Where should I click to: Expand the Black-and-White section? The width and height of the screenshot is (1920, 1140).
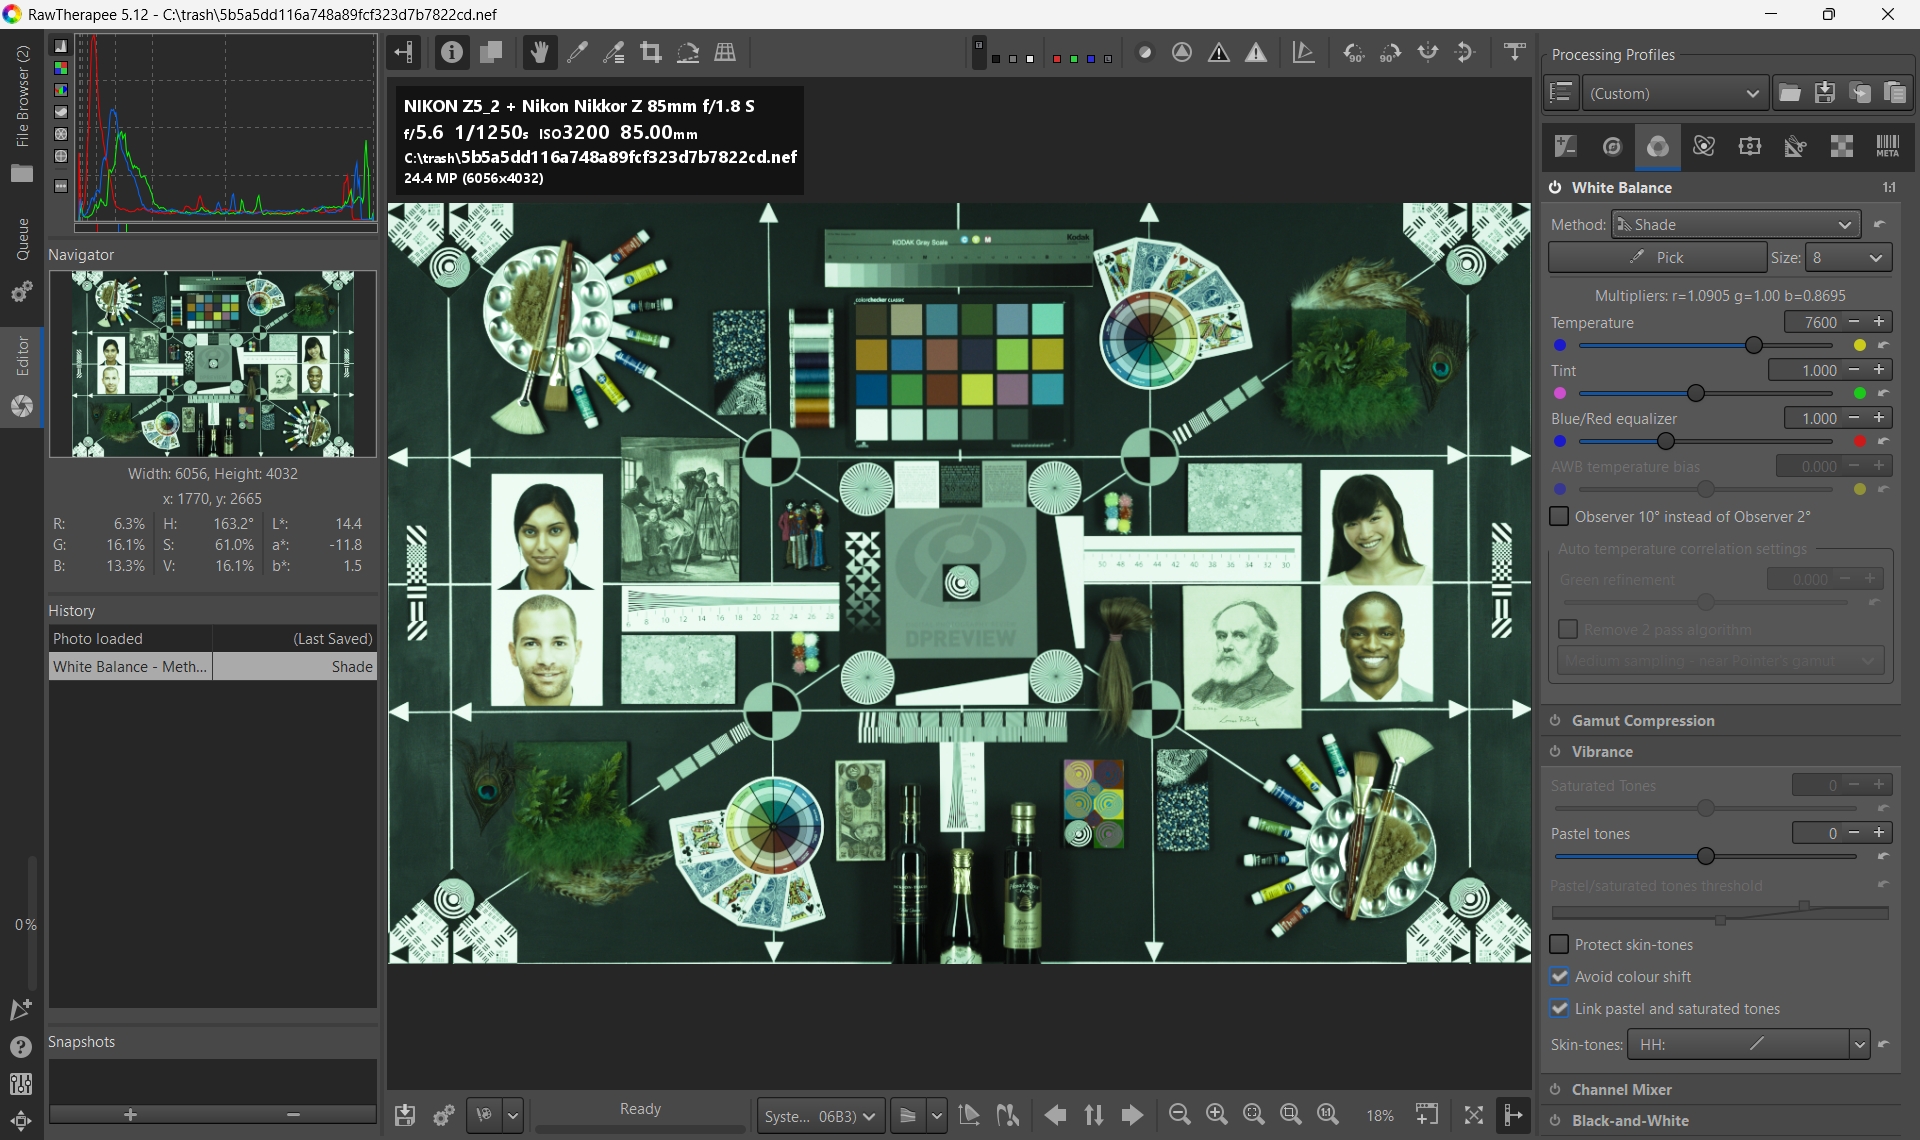point(1630,1120)
